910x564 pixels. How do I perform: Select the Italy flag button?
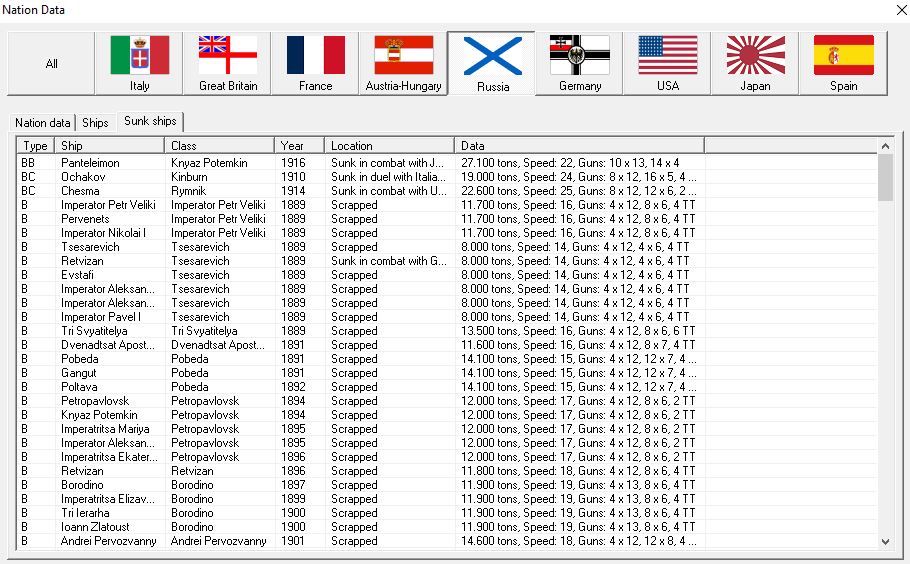tap(139, 63)
